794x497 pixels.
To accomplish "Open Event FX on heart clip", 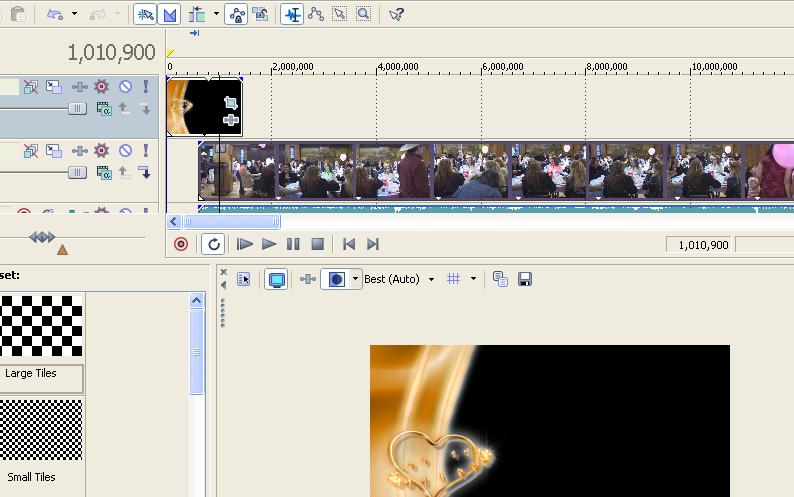I will pyautogui.click(x=230, y=120).
